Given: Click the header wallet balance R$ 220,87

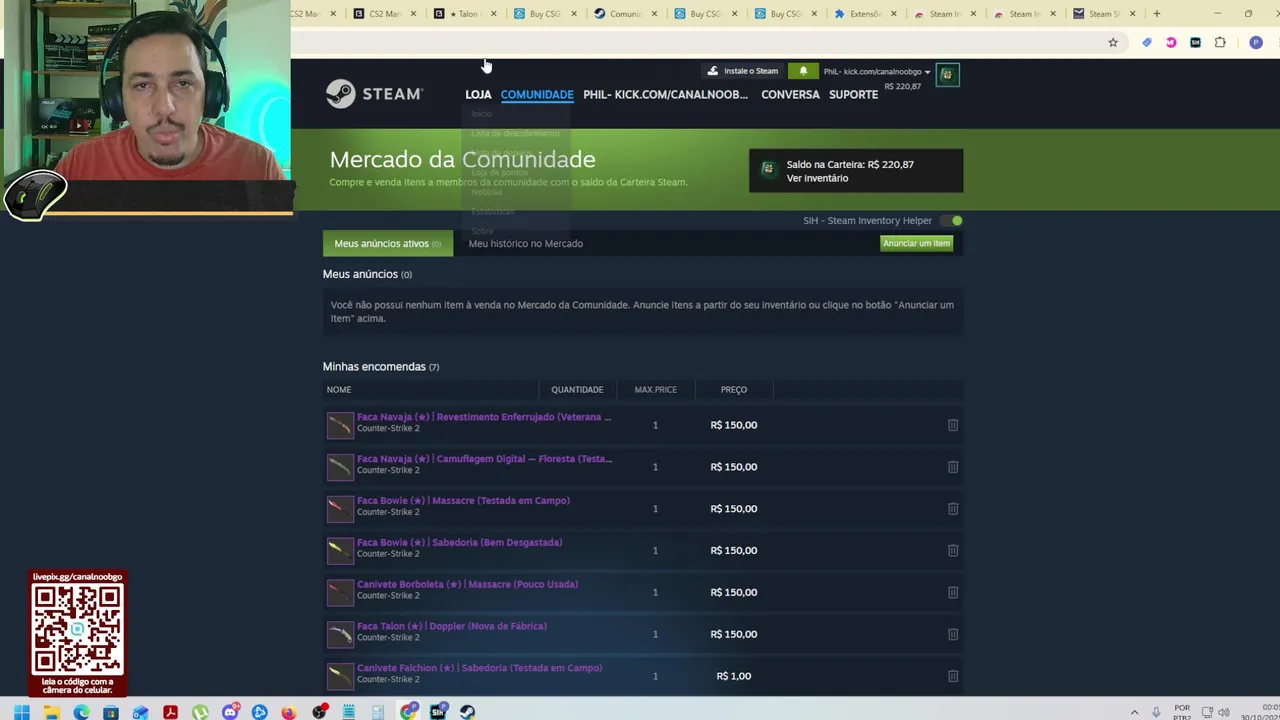Looking at the screenshot, I should 902,86.
